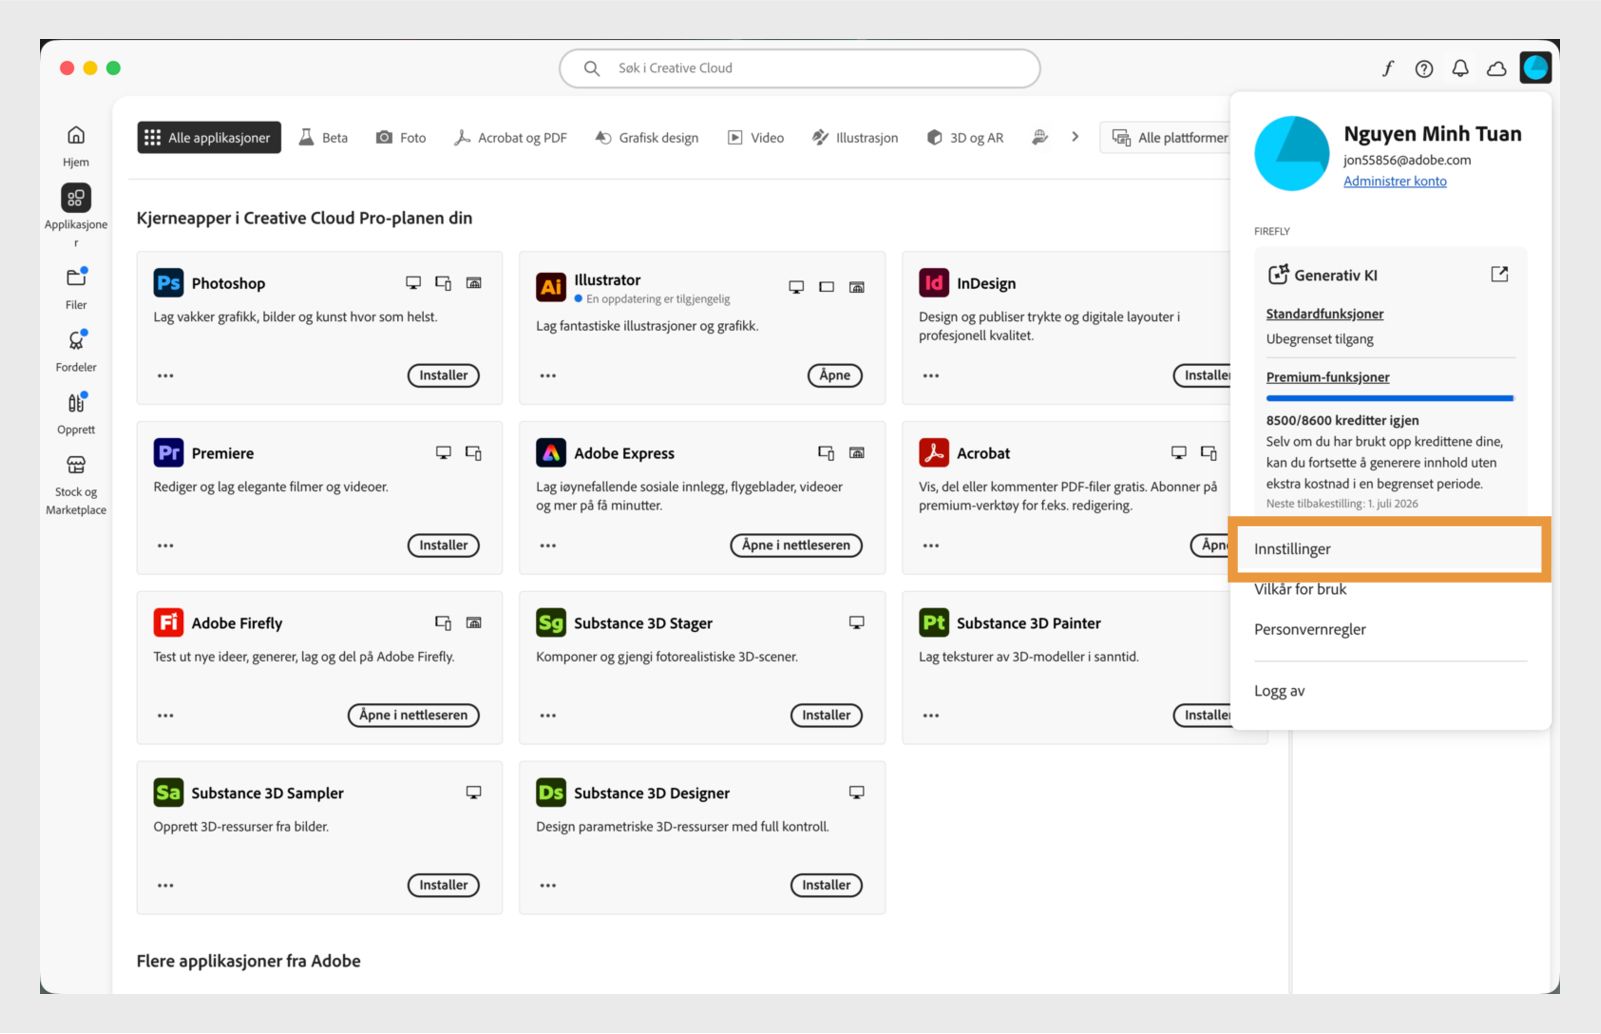The height and width of the screenshot is (1034, 1601).
Task: Open InDesign more options ellipsis
Action: tap(931, 376)
